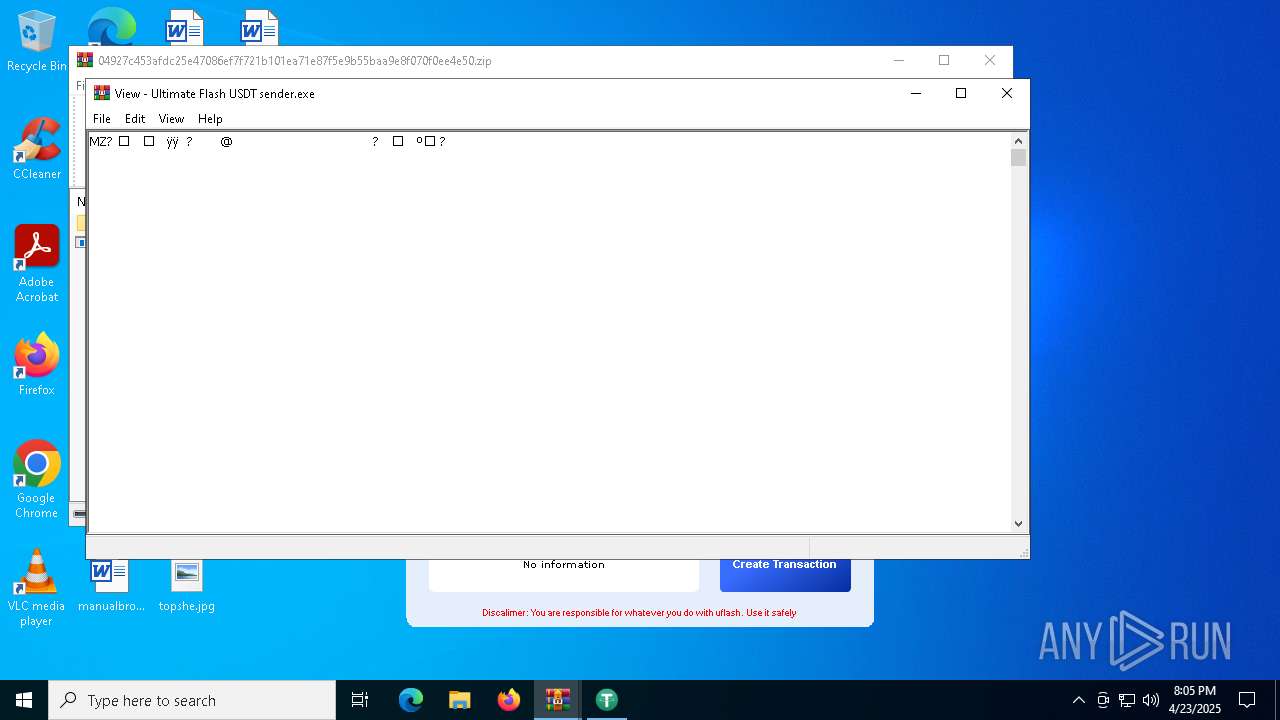
Task: Minimize the zip archive window
Action: click(x=898, y=60)
